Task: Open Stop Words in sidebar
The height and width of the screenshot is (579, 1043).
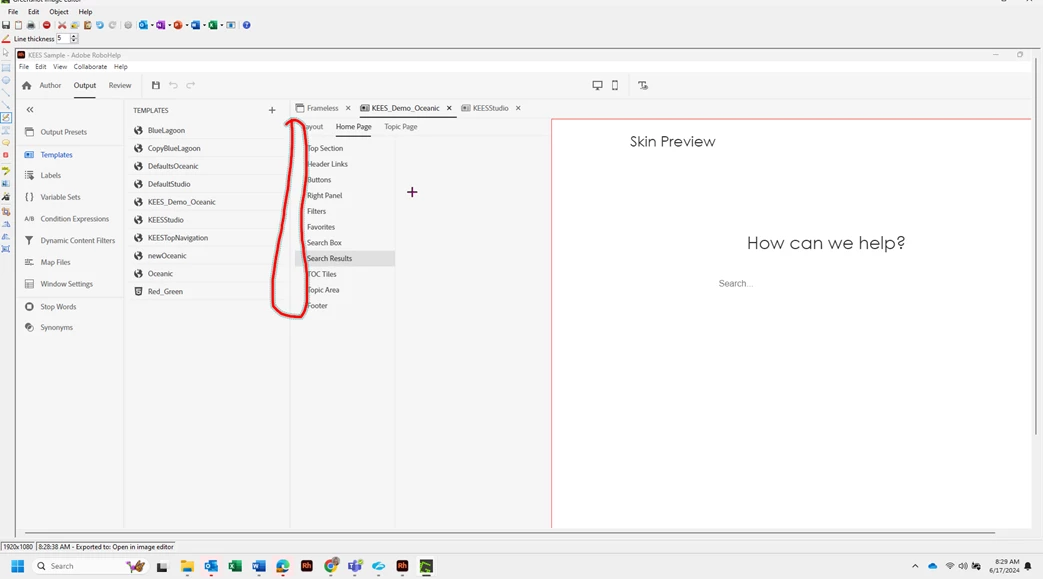Action: [58, 307]
